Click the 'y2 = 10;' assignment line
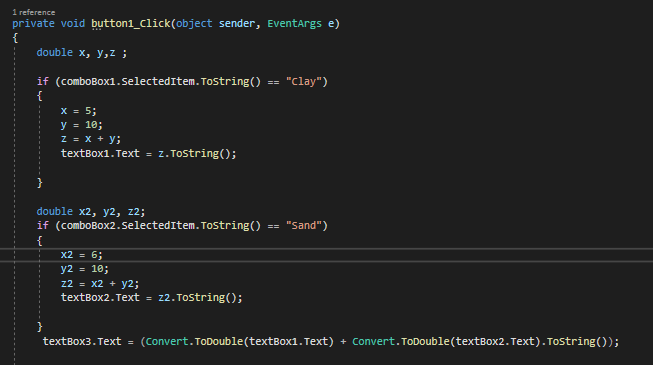This screenshot has width=653, height=365. (x=85, y=269)
